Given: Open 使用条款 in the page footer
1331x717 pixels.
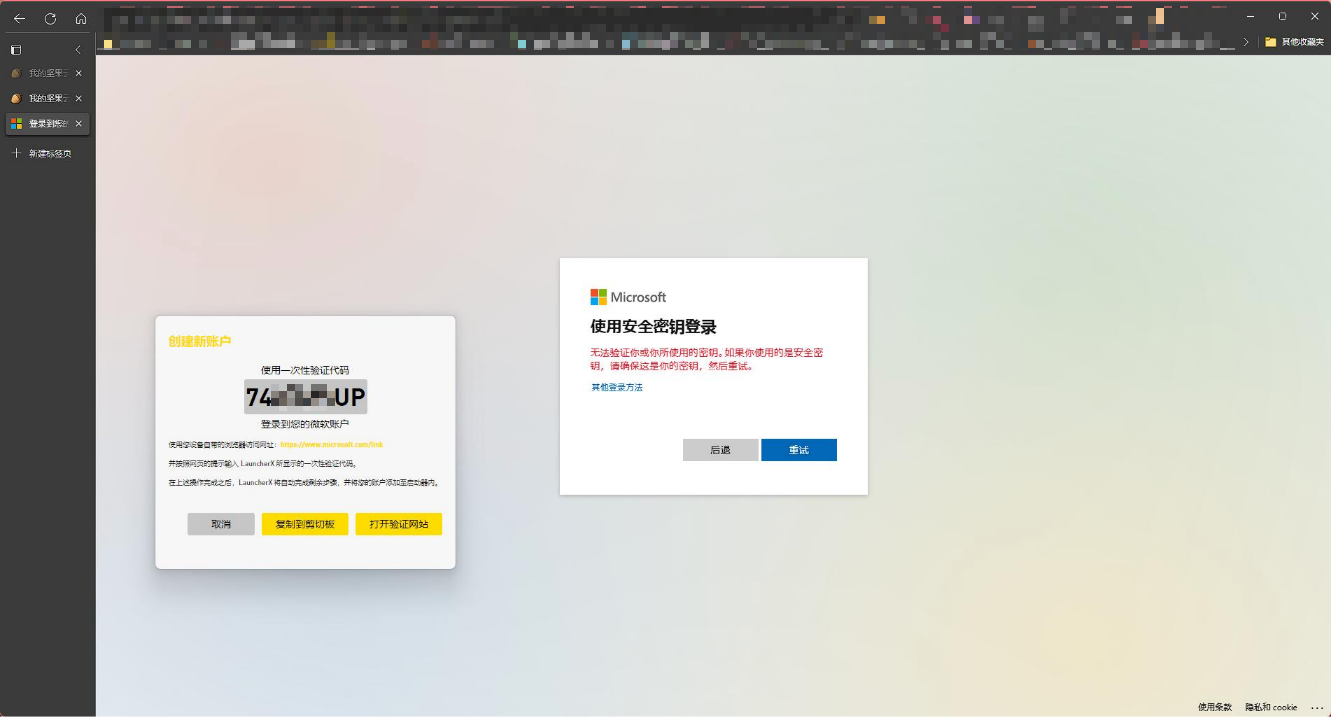Looking at the screenshot, I should [x=1215, y=707].
